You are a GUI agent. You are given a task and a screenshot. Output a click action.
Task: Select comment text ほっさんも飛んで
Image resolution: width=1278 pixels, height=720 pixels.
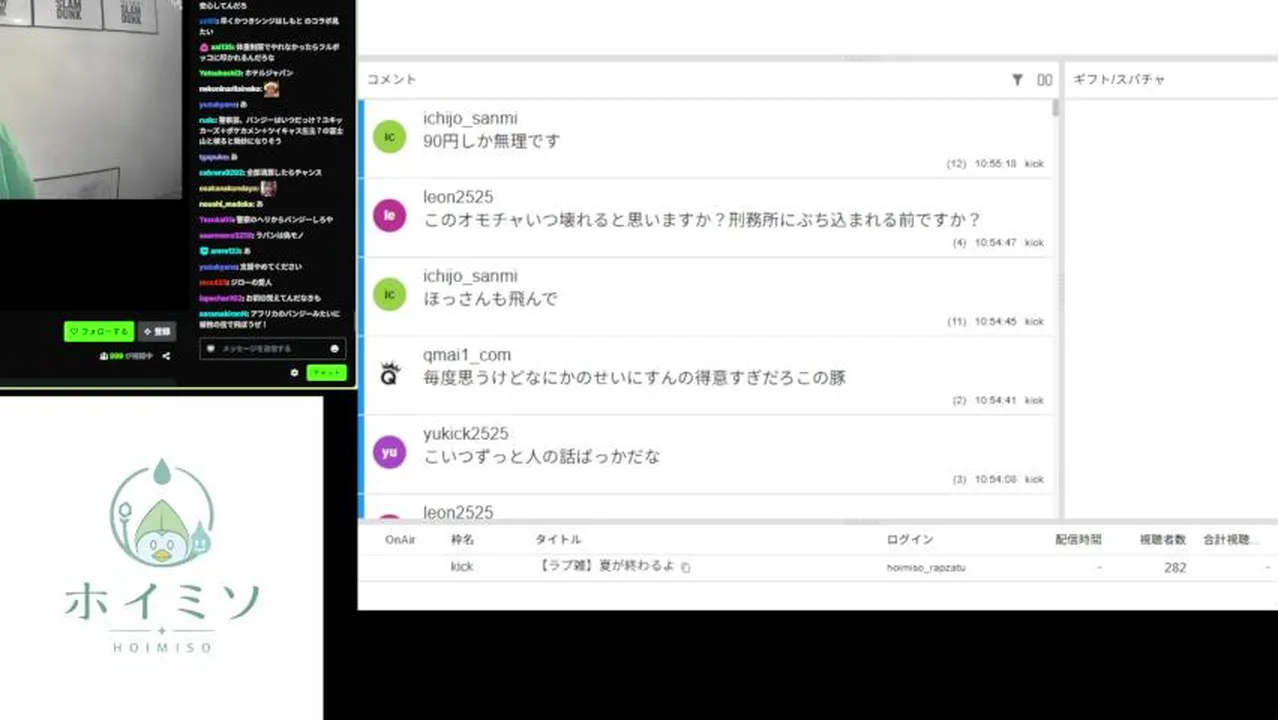click(491, 299)
